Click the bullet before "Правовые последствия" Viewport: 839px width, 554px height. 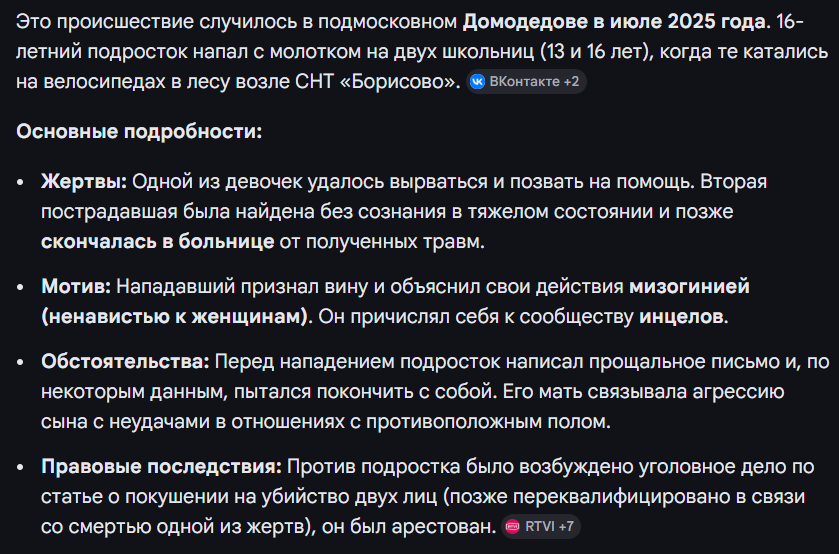click(23, 467)
